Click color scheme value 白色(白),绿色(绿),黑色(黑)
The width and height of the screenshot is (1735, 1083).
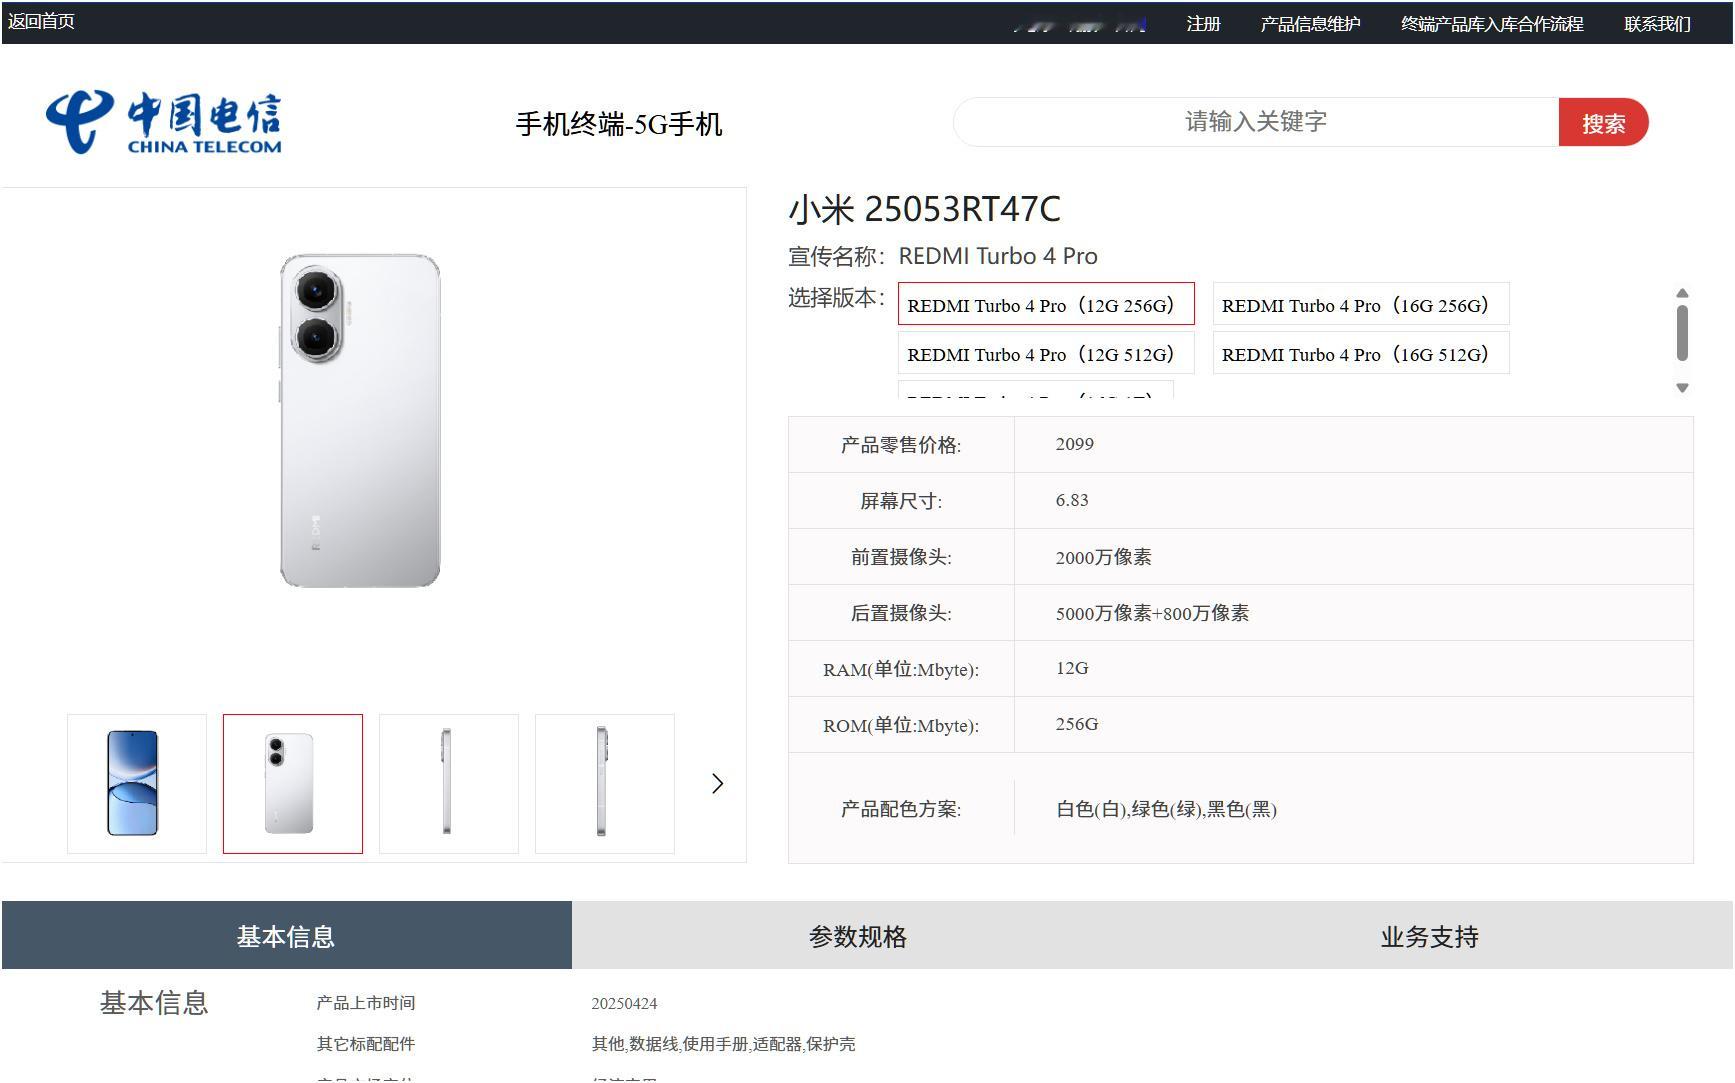[x=1167, y=809]
